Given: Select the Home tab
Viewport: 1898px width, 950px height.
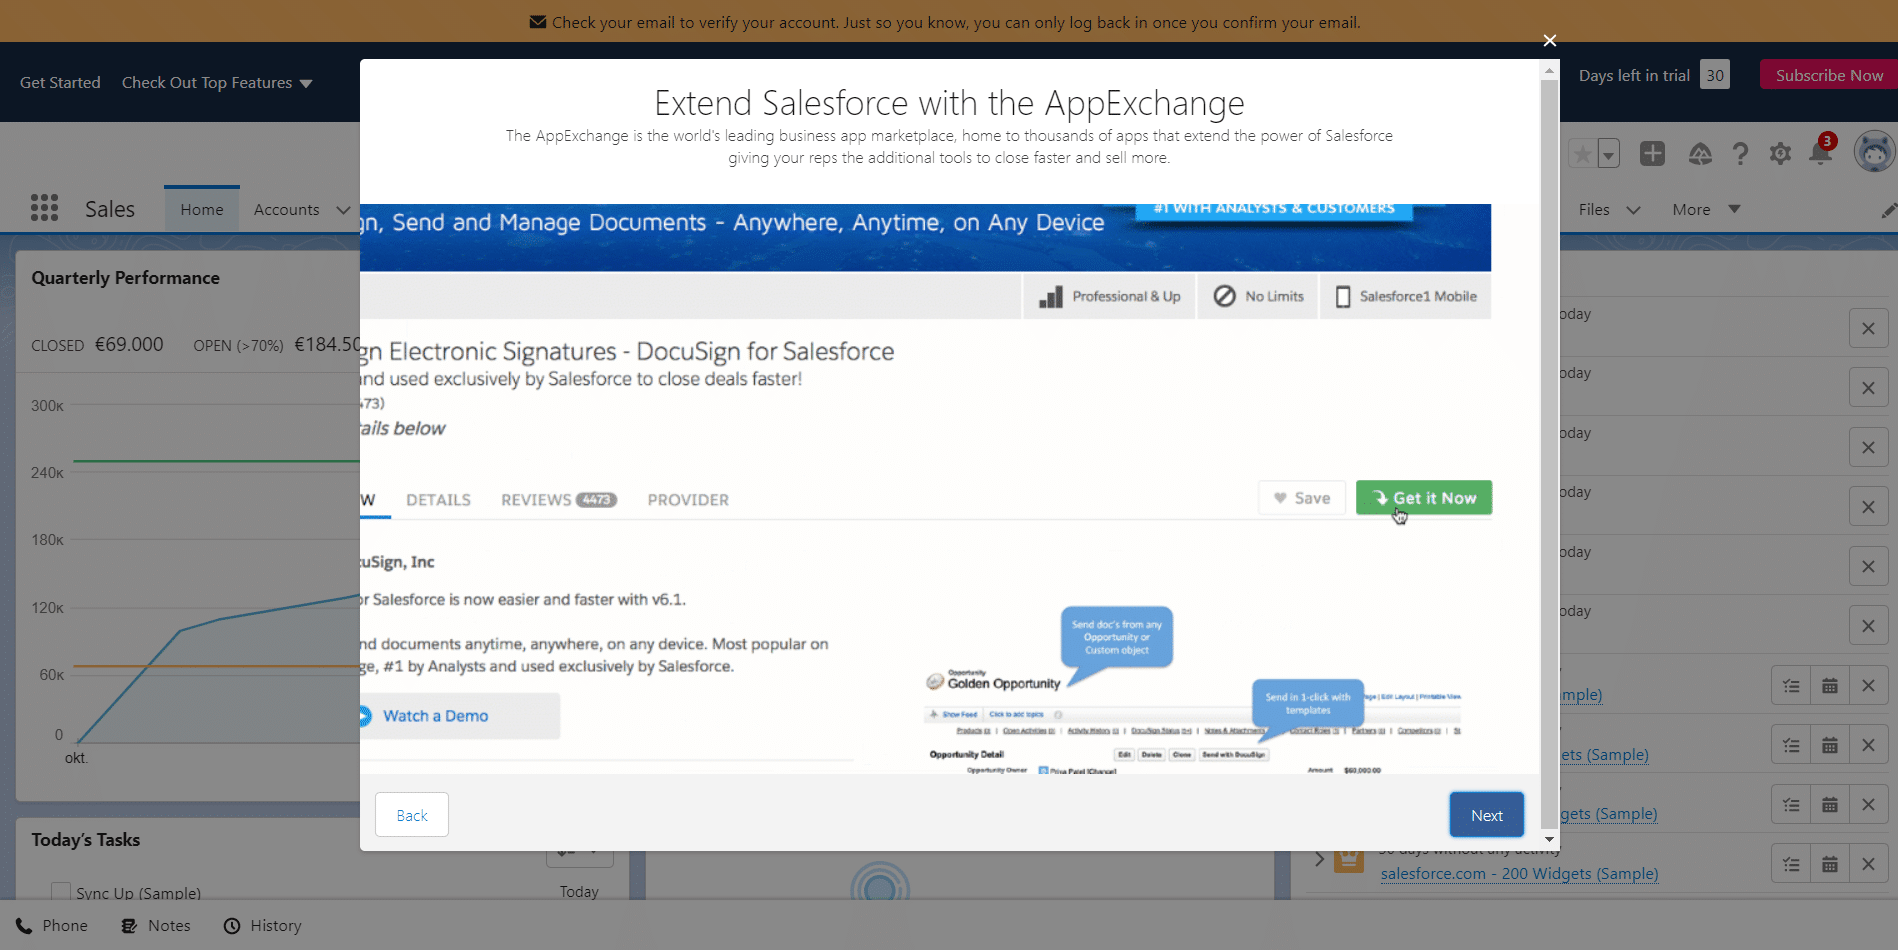Looking at the screenshot, I should click(x=202, y=209).
